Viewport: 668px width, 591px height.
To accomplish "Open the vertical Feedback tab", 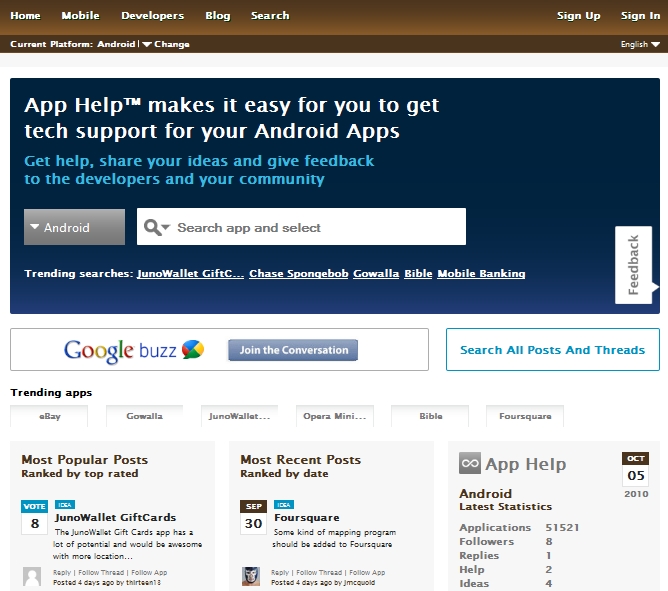I will (x=633, y=265).
